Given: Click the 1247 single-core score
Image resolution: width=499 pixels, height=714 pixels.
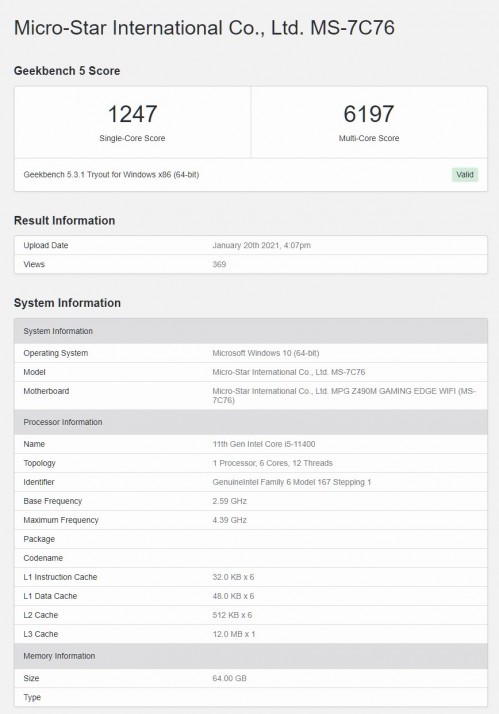Looking at the screenshot, I should point(132,114).
